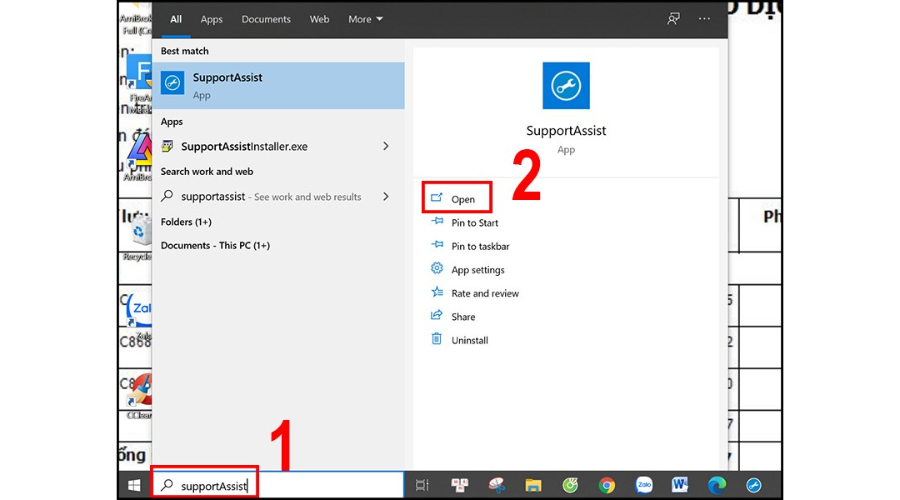Click the 'Best match' heading text
The height and width of the screenshot is (500, 900).
(x=184, y=51)
